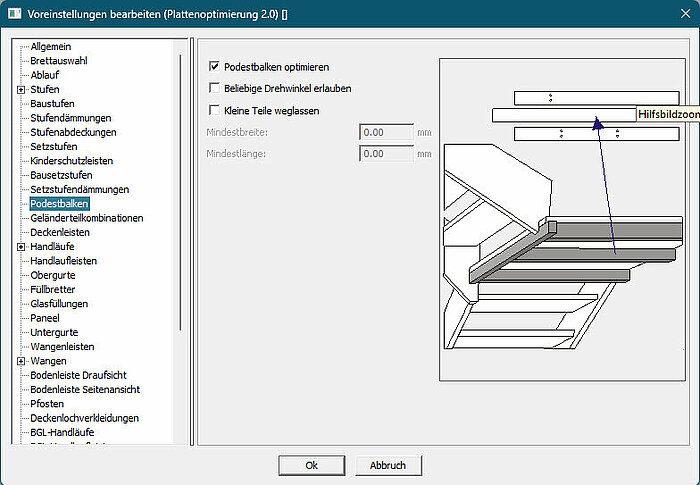Open the Geländerteilkombinationen settings
700x485 pixels.
click(87, 218)
